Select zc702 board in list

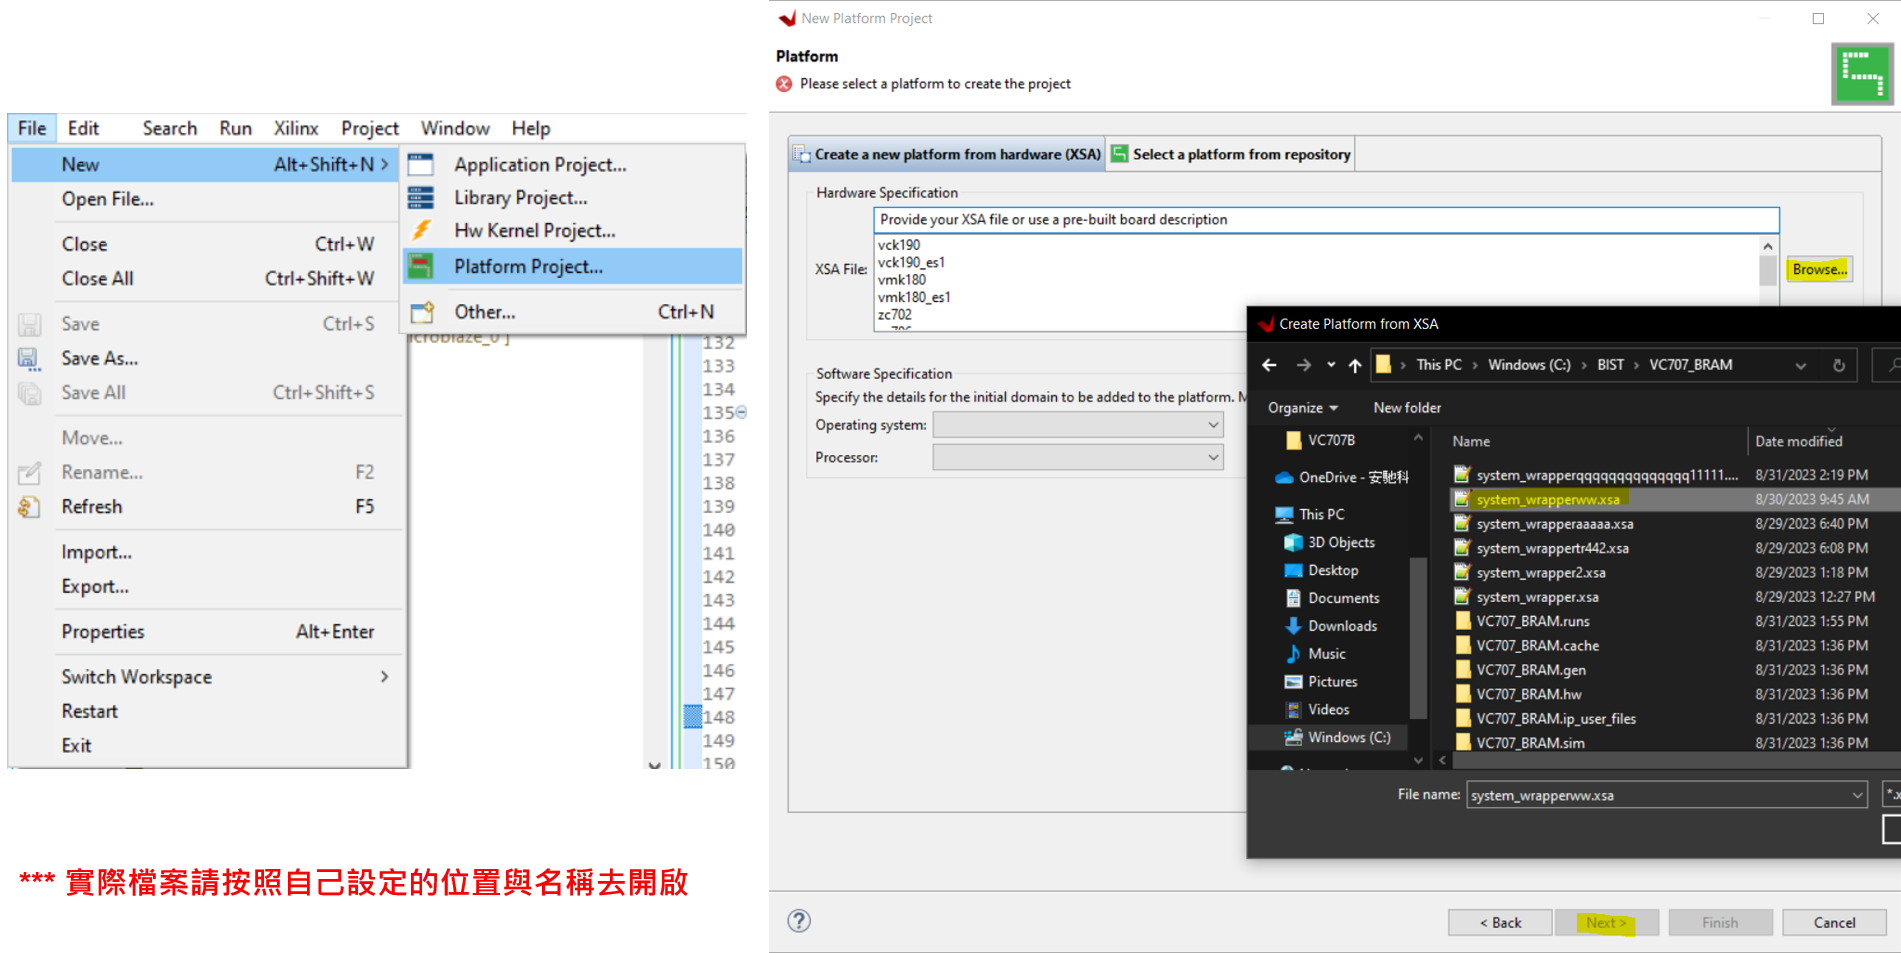pos(895,315)
